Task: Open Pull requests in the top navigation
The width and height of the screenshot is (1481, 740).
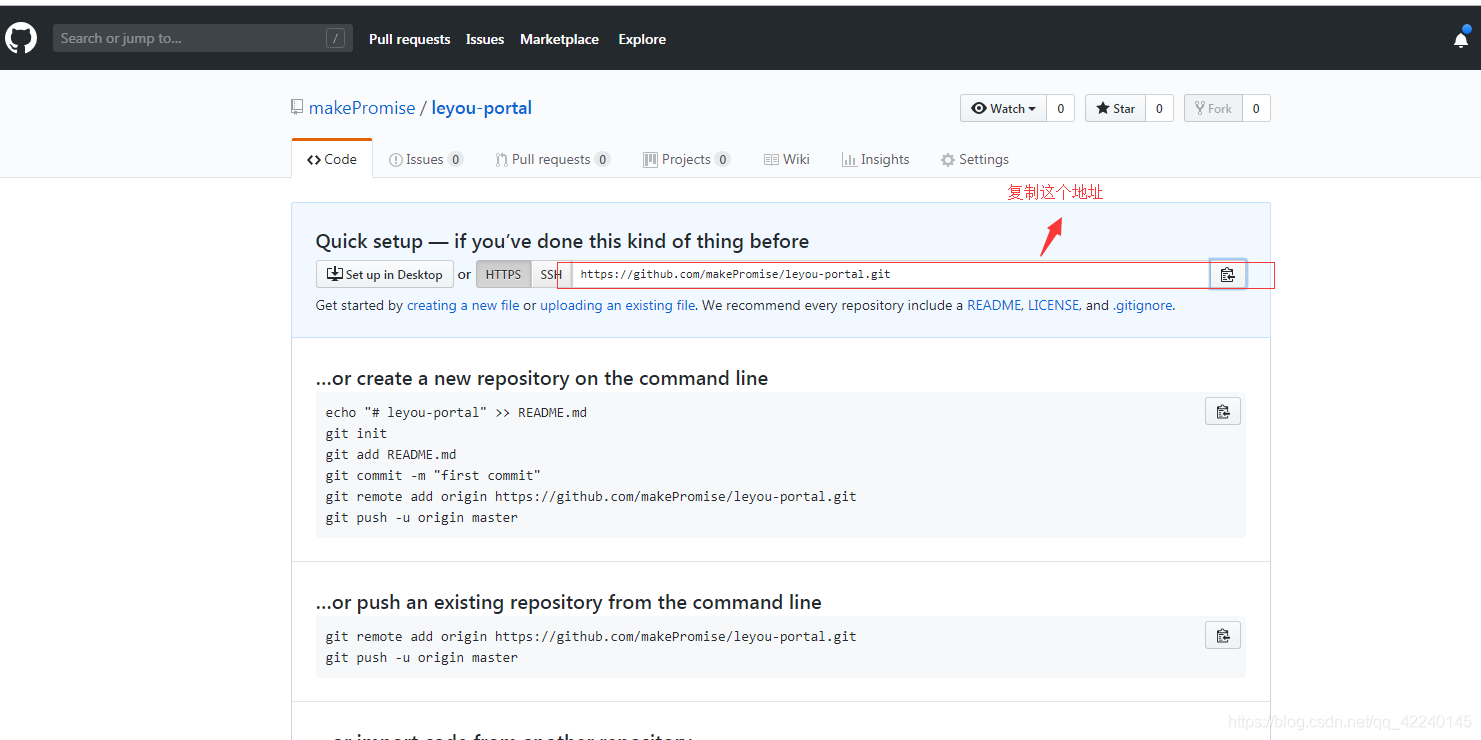Action: (x=410, y=39)
